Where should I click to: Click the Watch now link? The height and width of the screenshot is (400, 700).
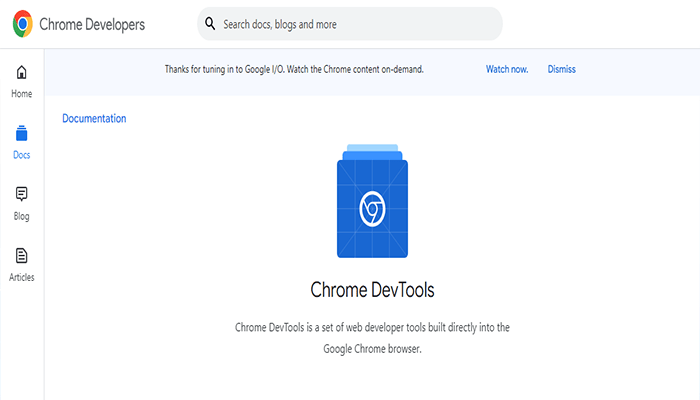click(x=507, y=69)
